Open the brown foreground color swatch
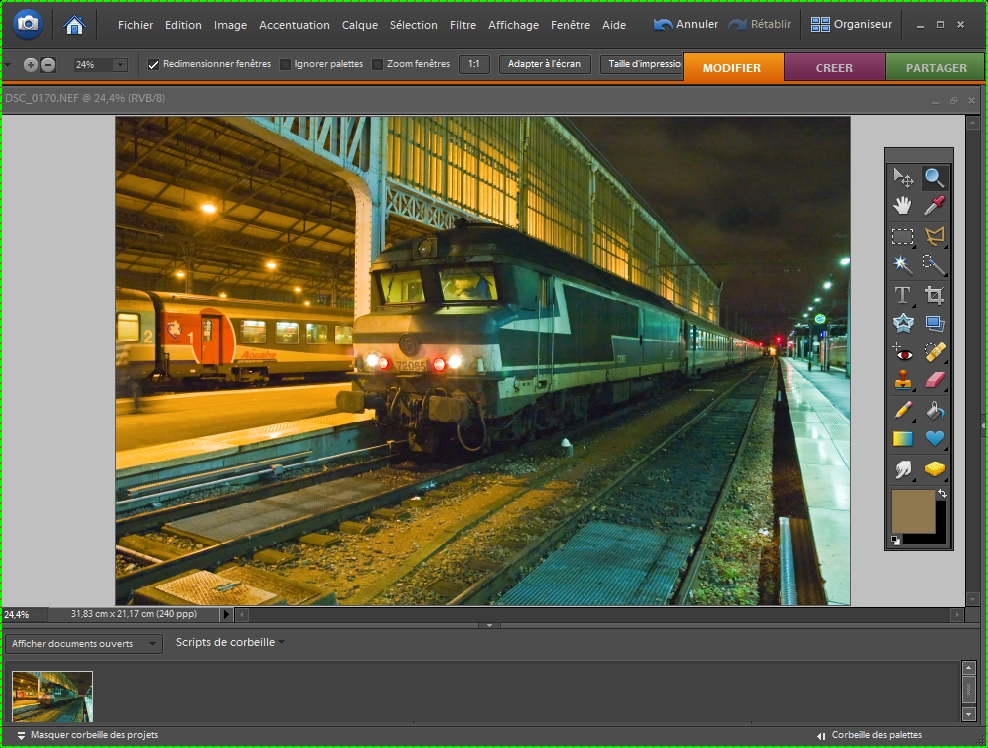Image resolution: width=988 pixels, height=748 pixels. pyautogui.click(x=913, y=512)
